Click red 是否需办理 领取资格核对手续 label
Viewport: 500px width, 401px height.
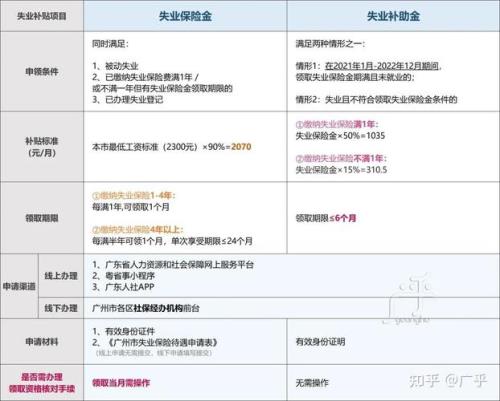point(42,383)
